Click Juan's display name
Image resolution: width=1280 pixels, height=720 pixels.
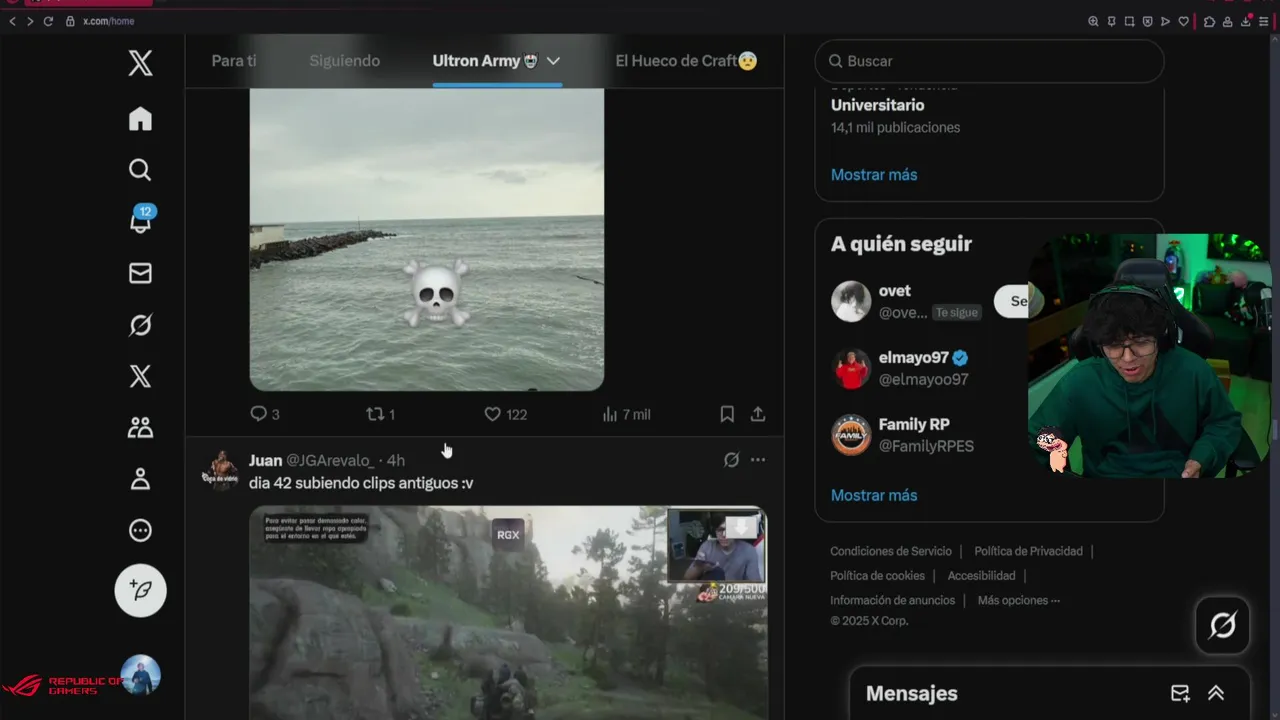(x=265, y=460)
